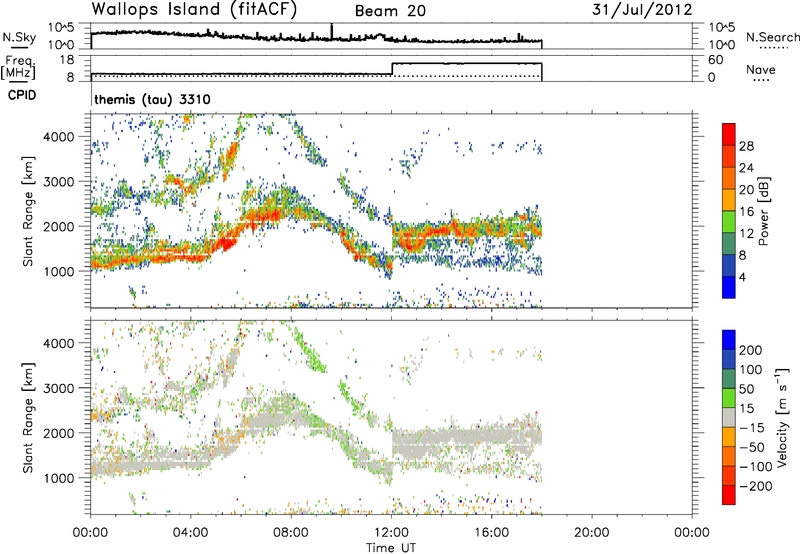Click the red bottom of velocity colorbar
This screenshot has width=800, height=554.
coord(729,495)
